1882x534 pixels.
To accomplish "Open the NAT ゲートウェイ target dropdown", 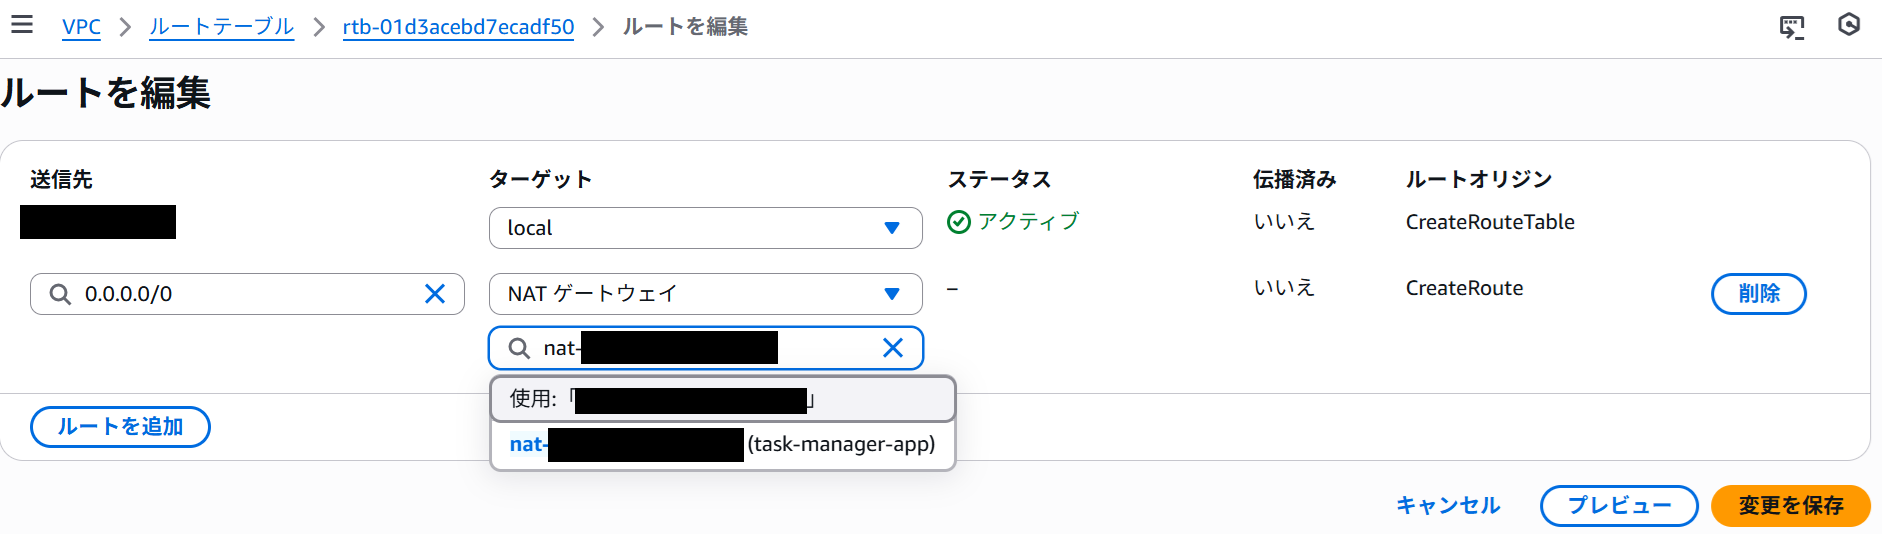I will [706, 294].
